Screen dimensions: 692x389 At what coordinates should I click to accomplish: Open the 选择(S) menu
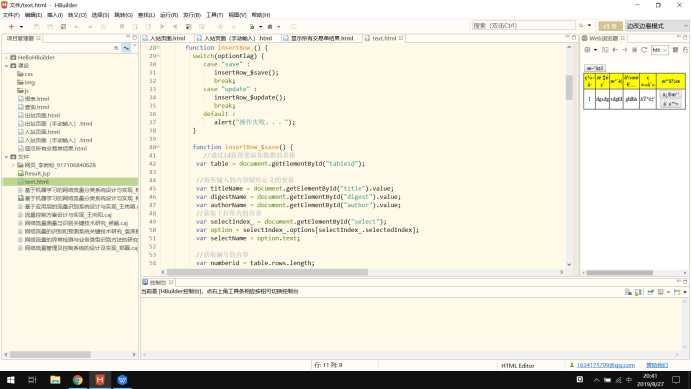click(x=100, y=15)
